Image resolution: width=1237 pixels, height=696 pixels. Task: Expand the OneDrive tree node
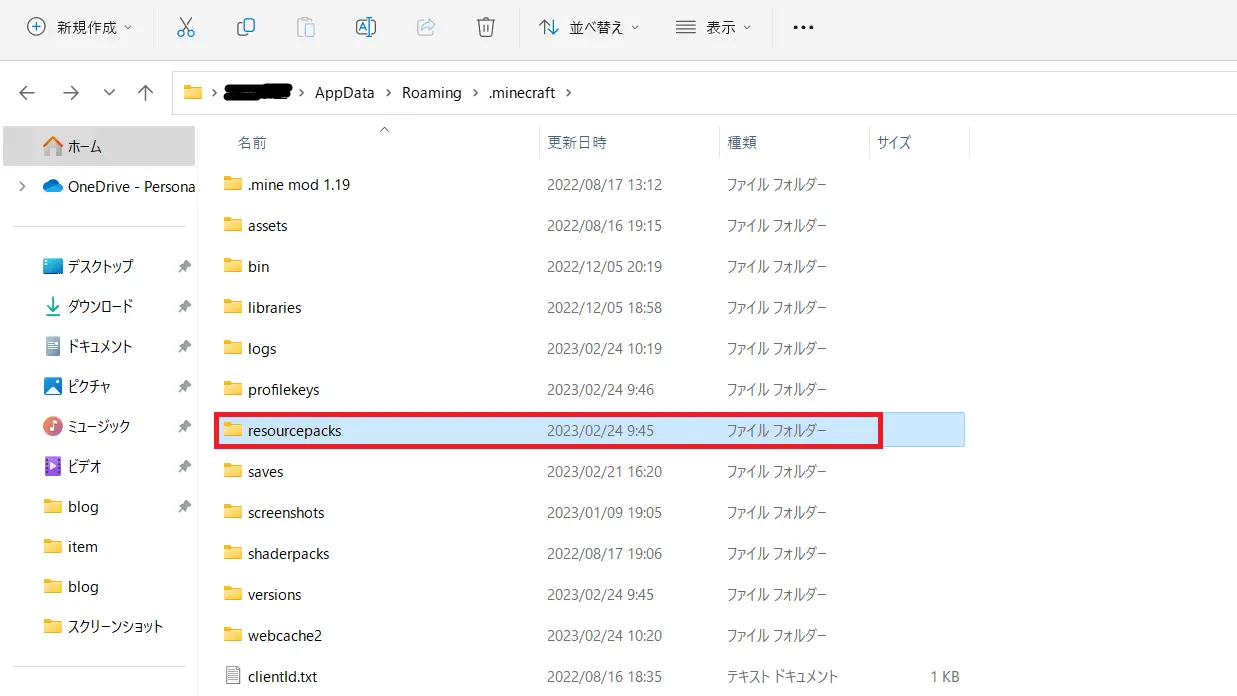[22, 186]
